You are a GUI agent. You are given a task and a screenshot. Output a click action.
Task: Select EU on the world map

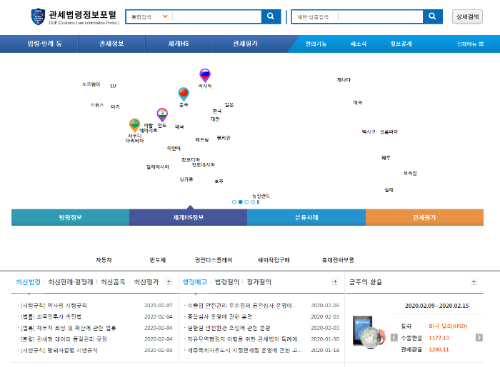pyautogui.click(x=113, y=86)
